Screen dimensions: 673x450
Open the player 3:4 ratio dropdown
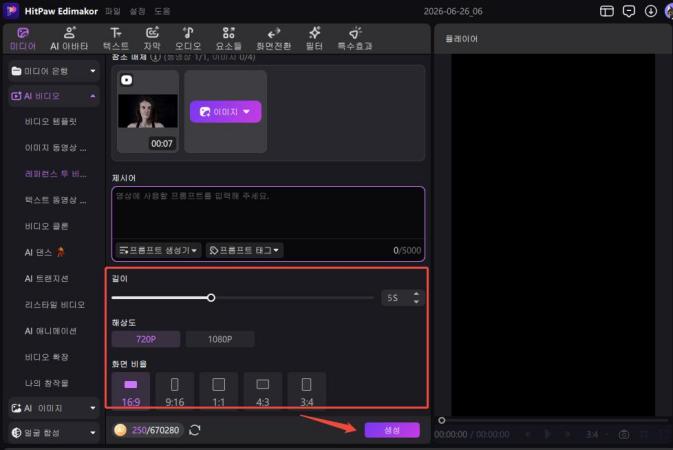[x=596, y=435]
